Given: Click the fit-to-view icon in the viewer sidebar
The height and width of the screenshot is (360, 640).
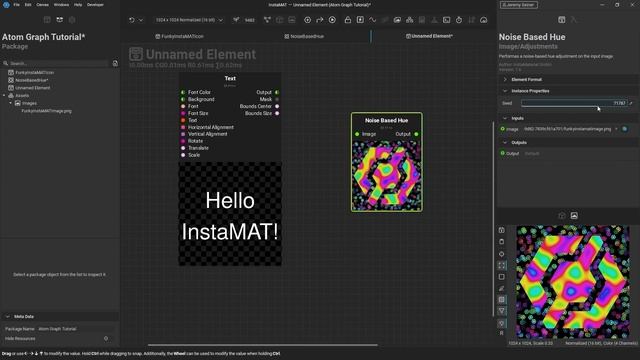Looking at the screenshot, I should [x=502, y=265].
